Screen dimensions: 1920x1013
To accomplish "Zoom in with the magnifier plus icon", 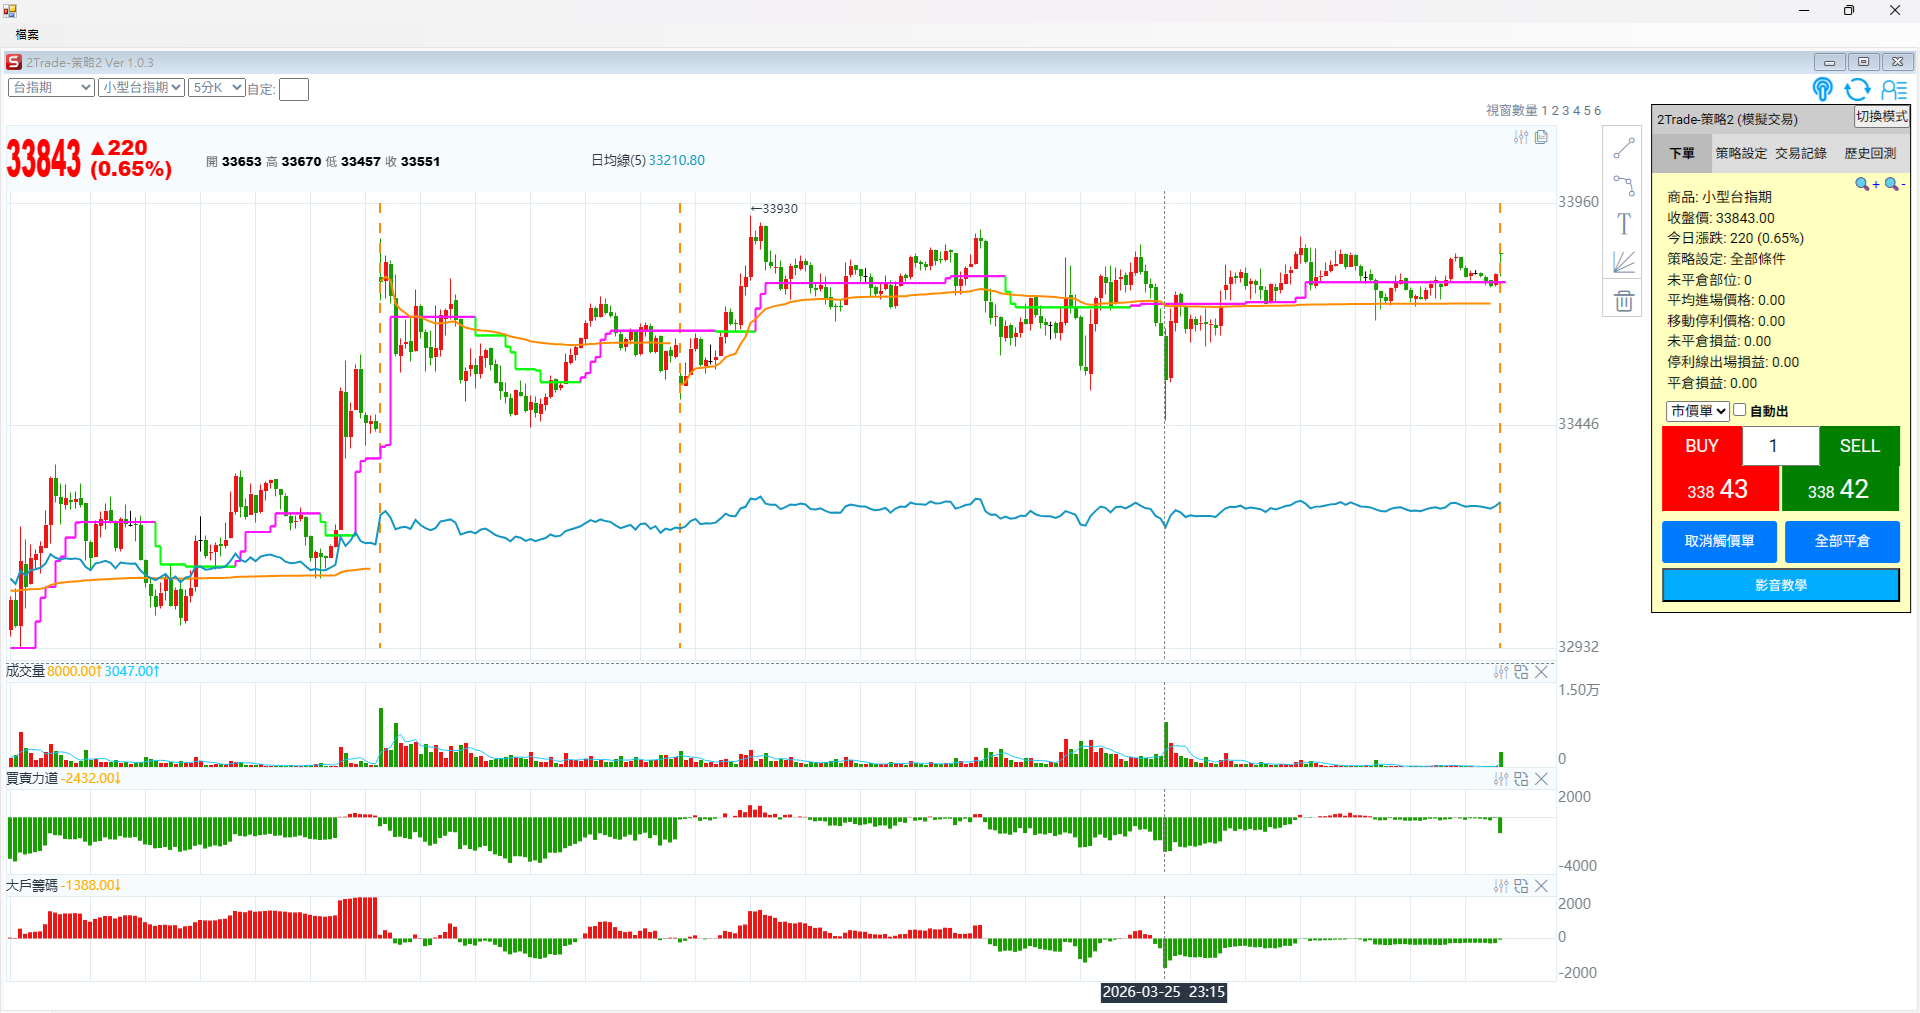I will (1866, 184).
